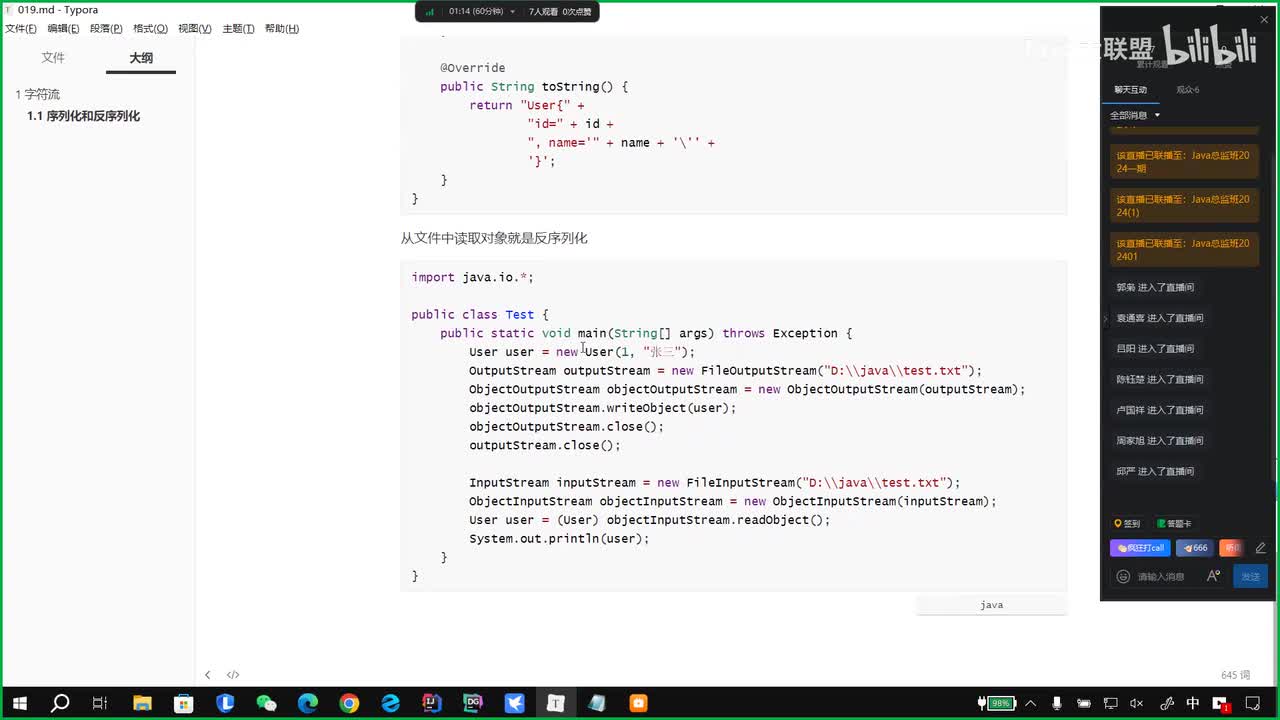The image size is (1280, 720).
Task: Open the 段落(P) menu
Action: (106, 29)
